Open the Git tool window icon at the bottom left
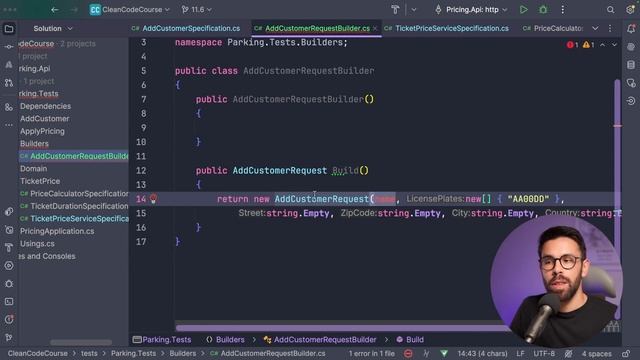Screen dimensions: 640x360 pyautogui.click(x=9, y=338)
